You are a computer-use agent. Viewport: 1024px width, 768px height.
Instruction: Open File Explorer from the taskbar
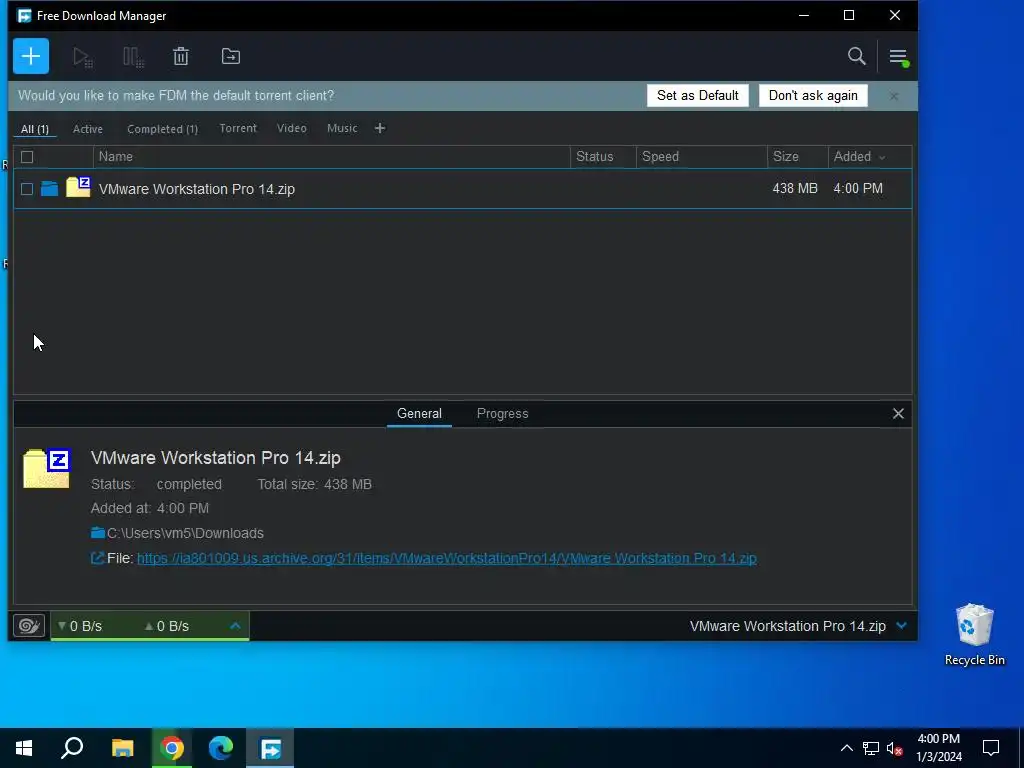pos(123,748)
